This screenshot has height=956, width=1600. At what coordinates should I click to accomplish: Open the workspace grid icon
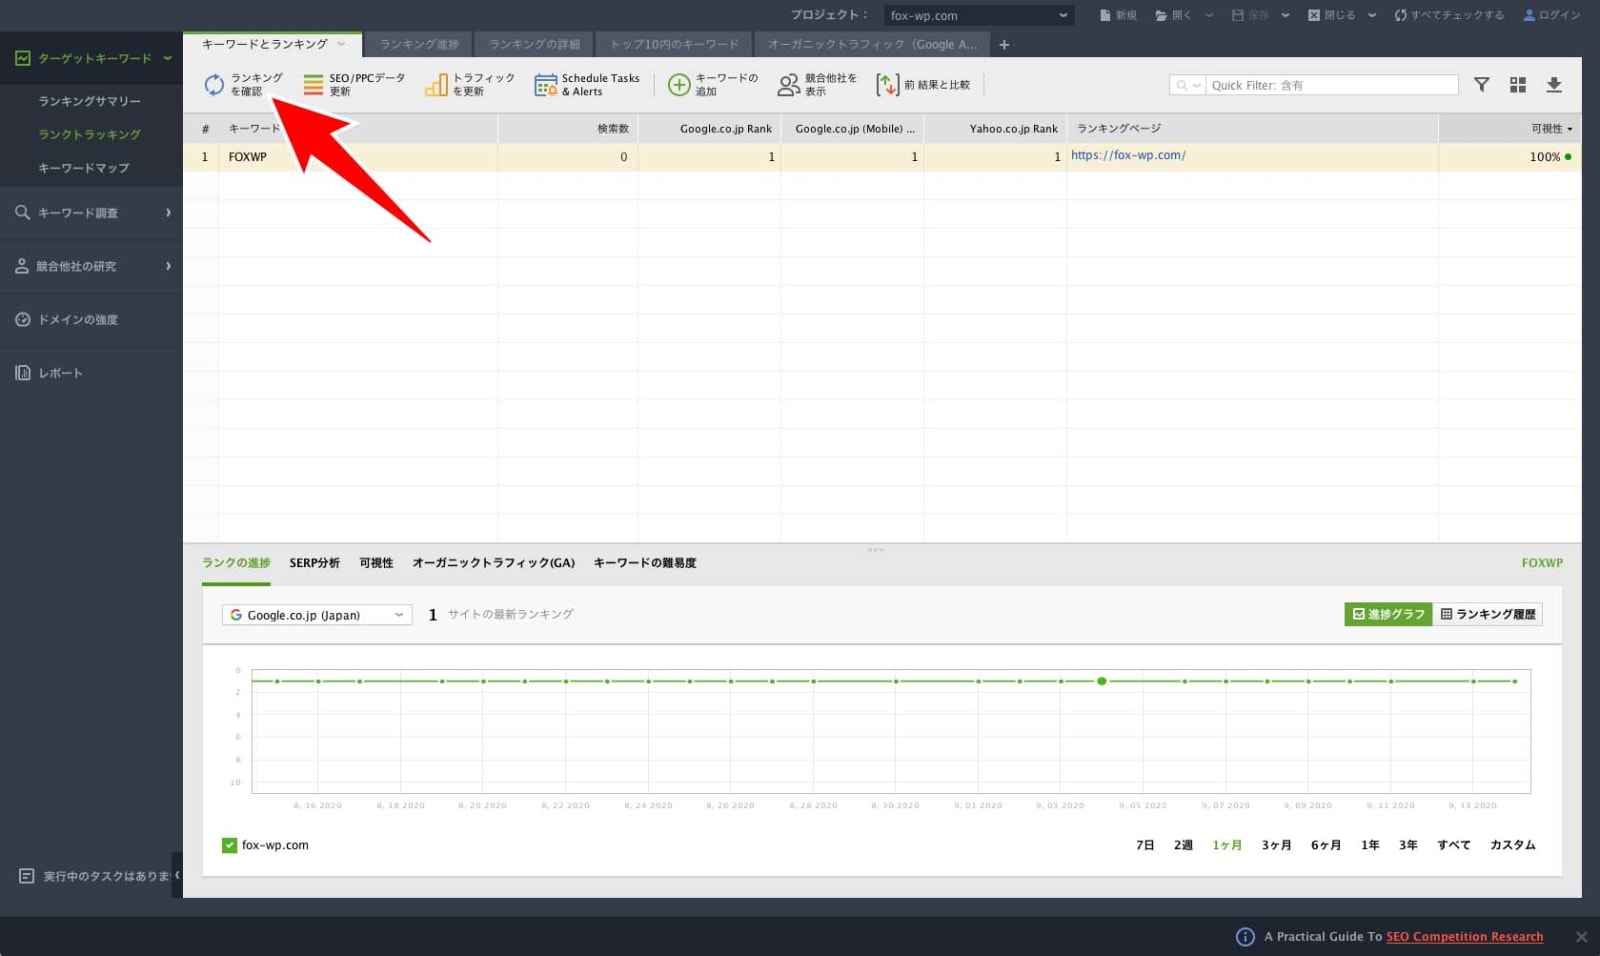[1518, 85]
